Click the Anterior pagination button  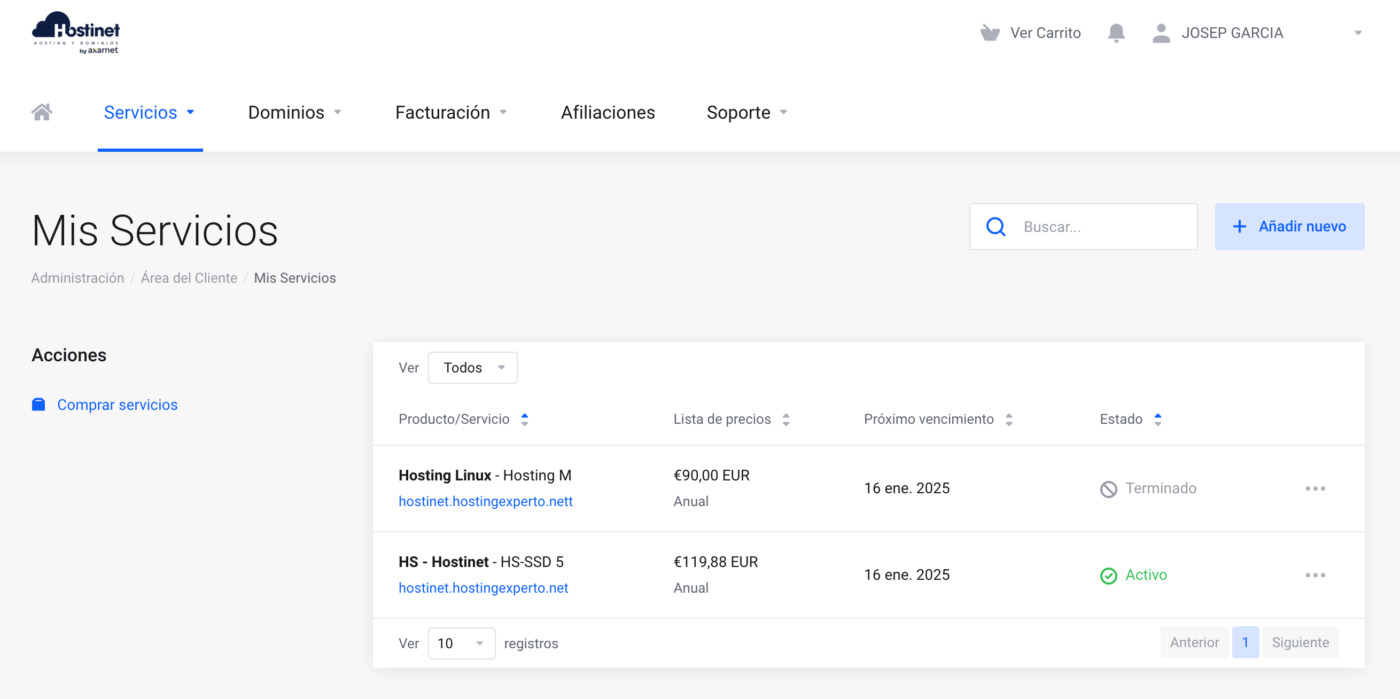point(1195,643)
